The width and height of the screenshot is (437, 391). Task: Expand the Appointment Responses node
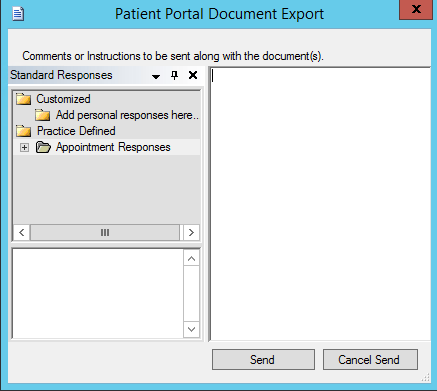[24, 147]
